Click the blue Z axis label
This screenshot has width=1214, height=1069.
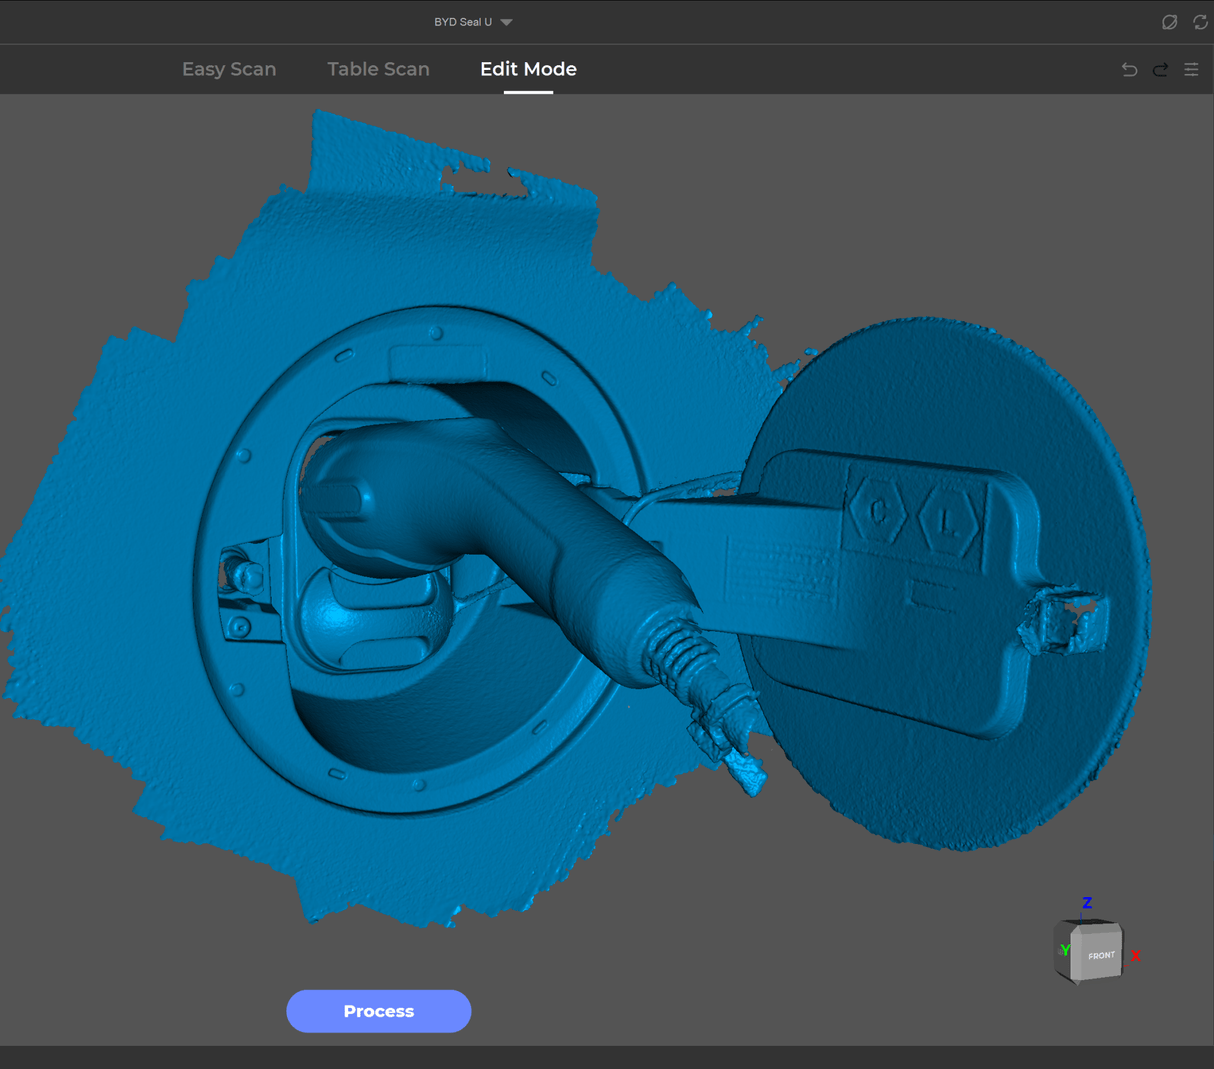coord(1087,903)
